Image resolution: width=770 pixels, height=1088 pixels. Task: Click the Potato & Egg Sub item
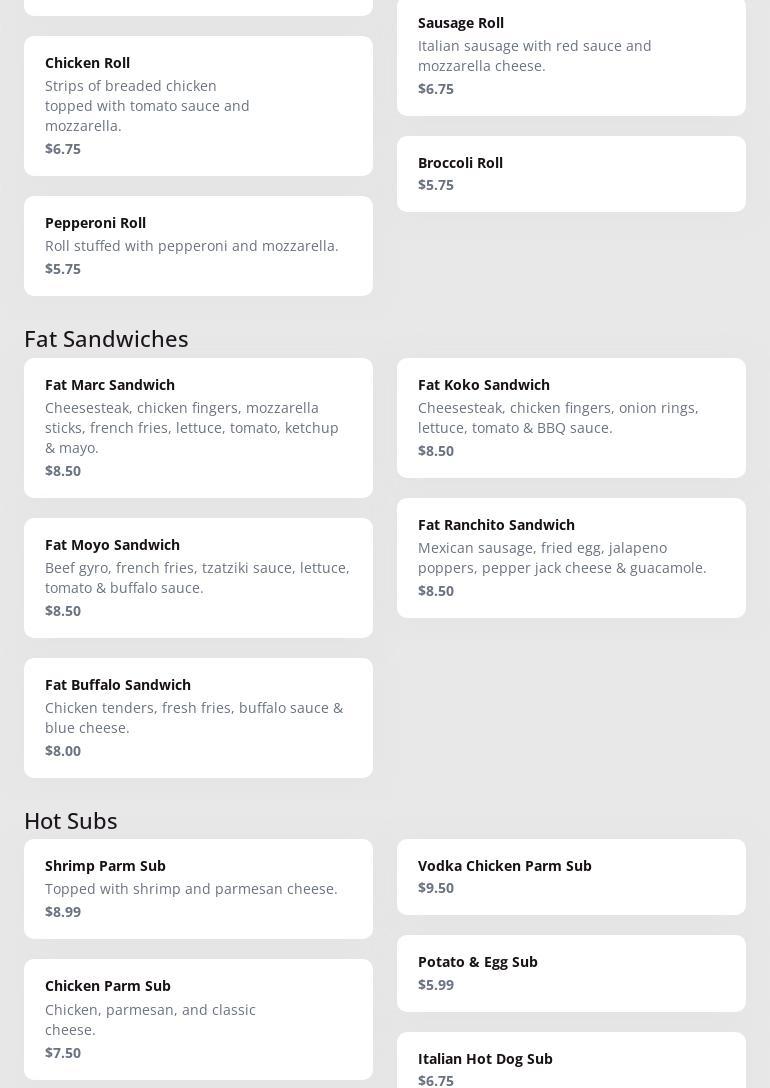pos(571,972)
